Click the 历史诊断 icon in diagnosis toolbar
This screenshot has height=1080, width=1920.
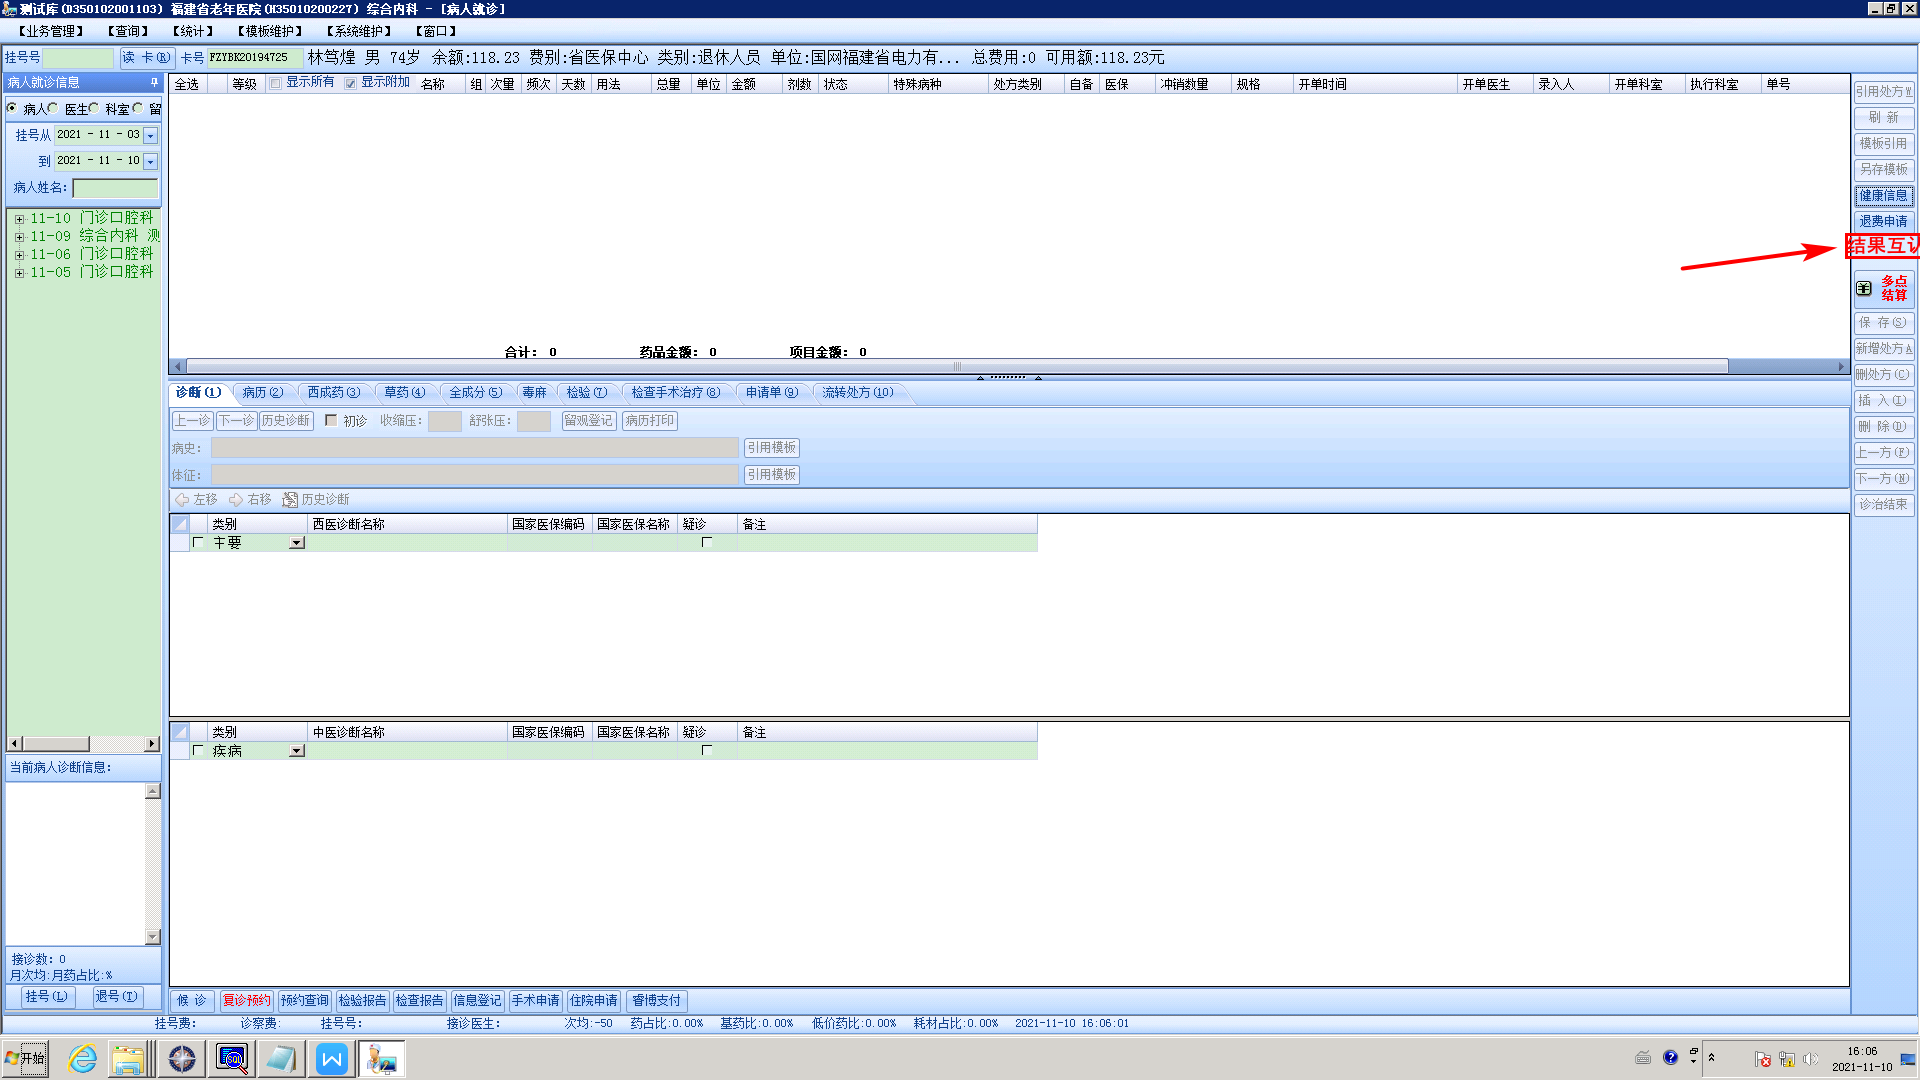290,499
